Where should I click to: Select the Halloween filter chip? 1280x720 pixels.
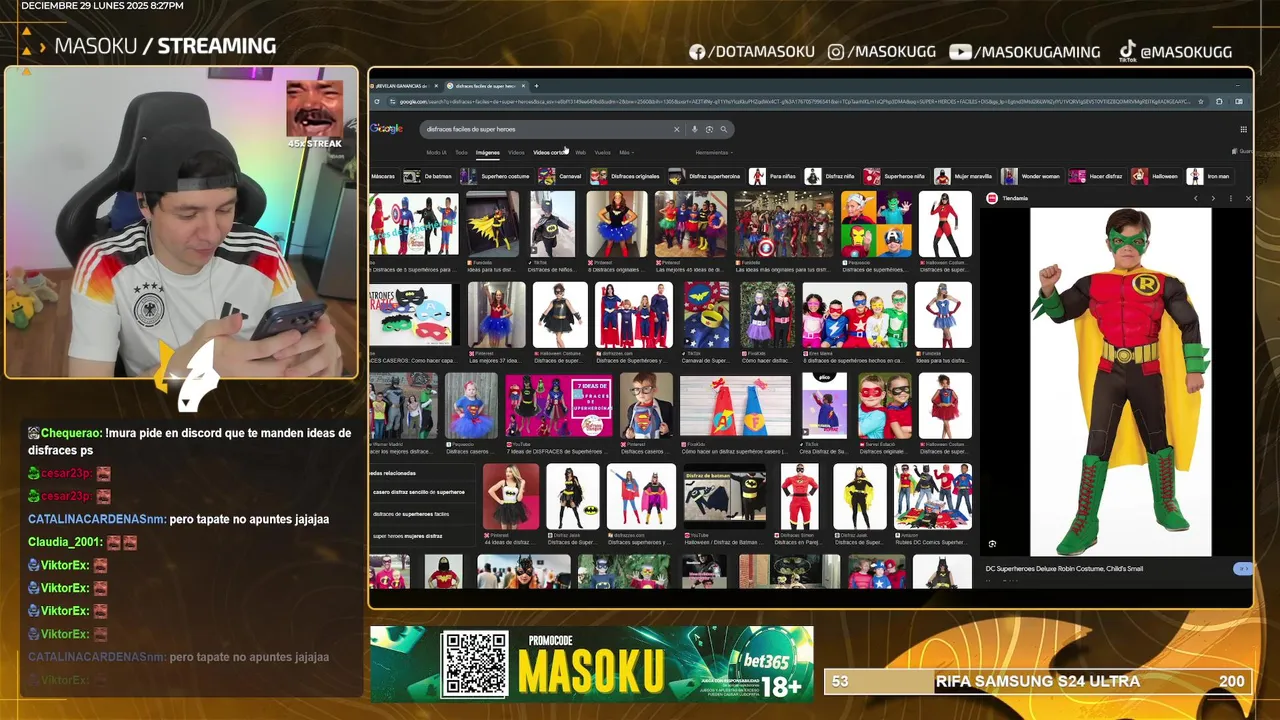1155,176
